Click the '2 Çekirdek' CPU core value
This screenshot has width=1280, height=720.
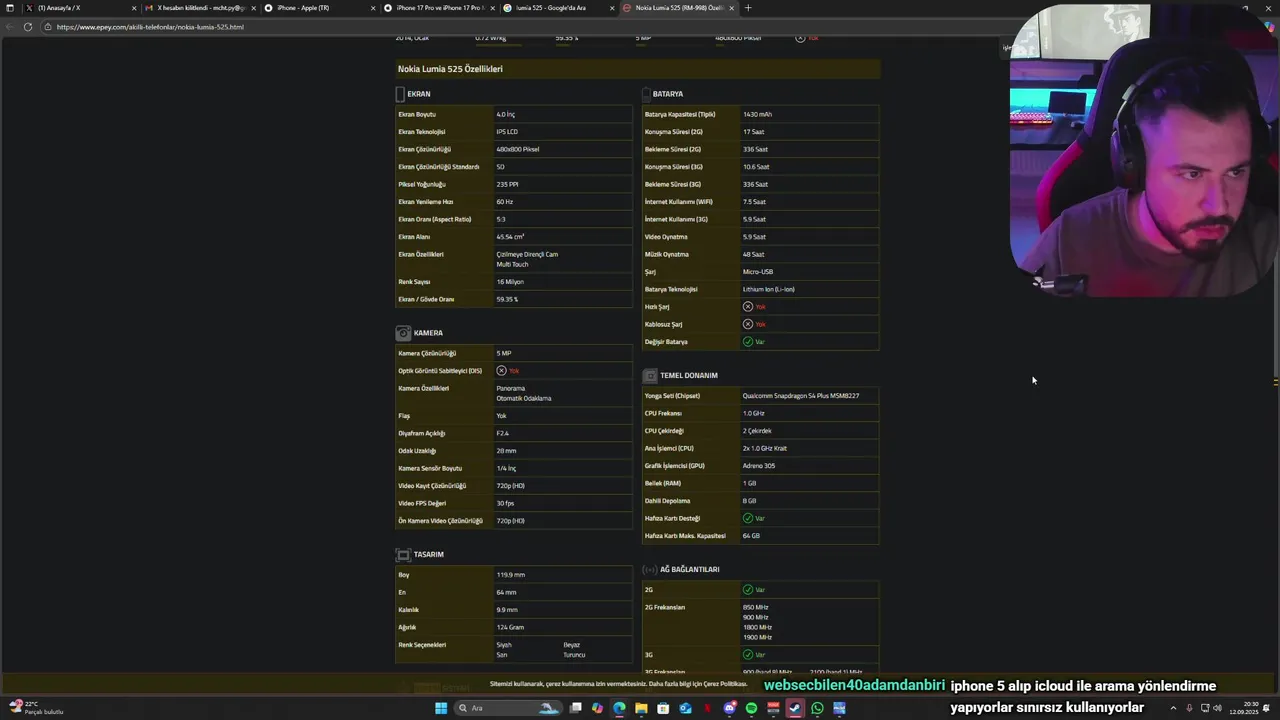tap(757, 431)
